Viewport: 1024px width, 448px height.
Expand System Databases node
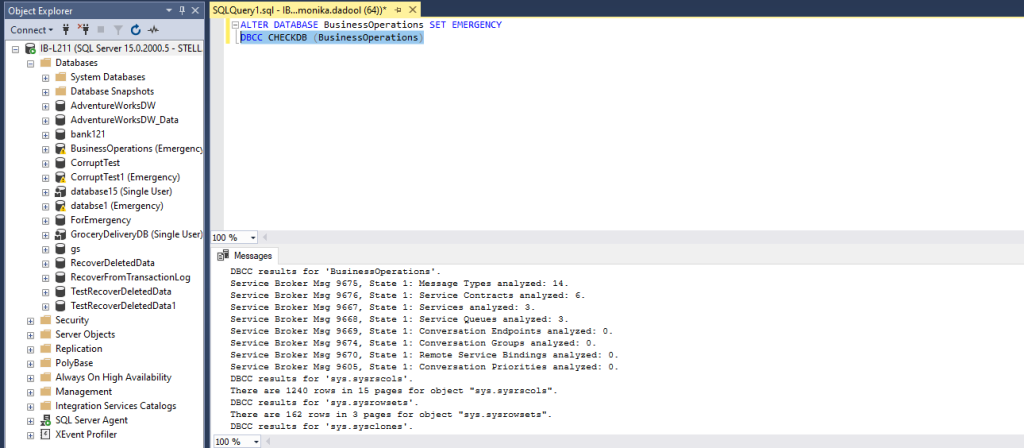pos(45,77)
